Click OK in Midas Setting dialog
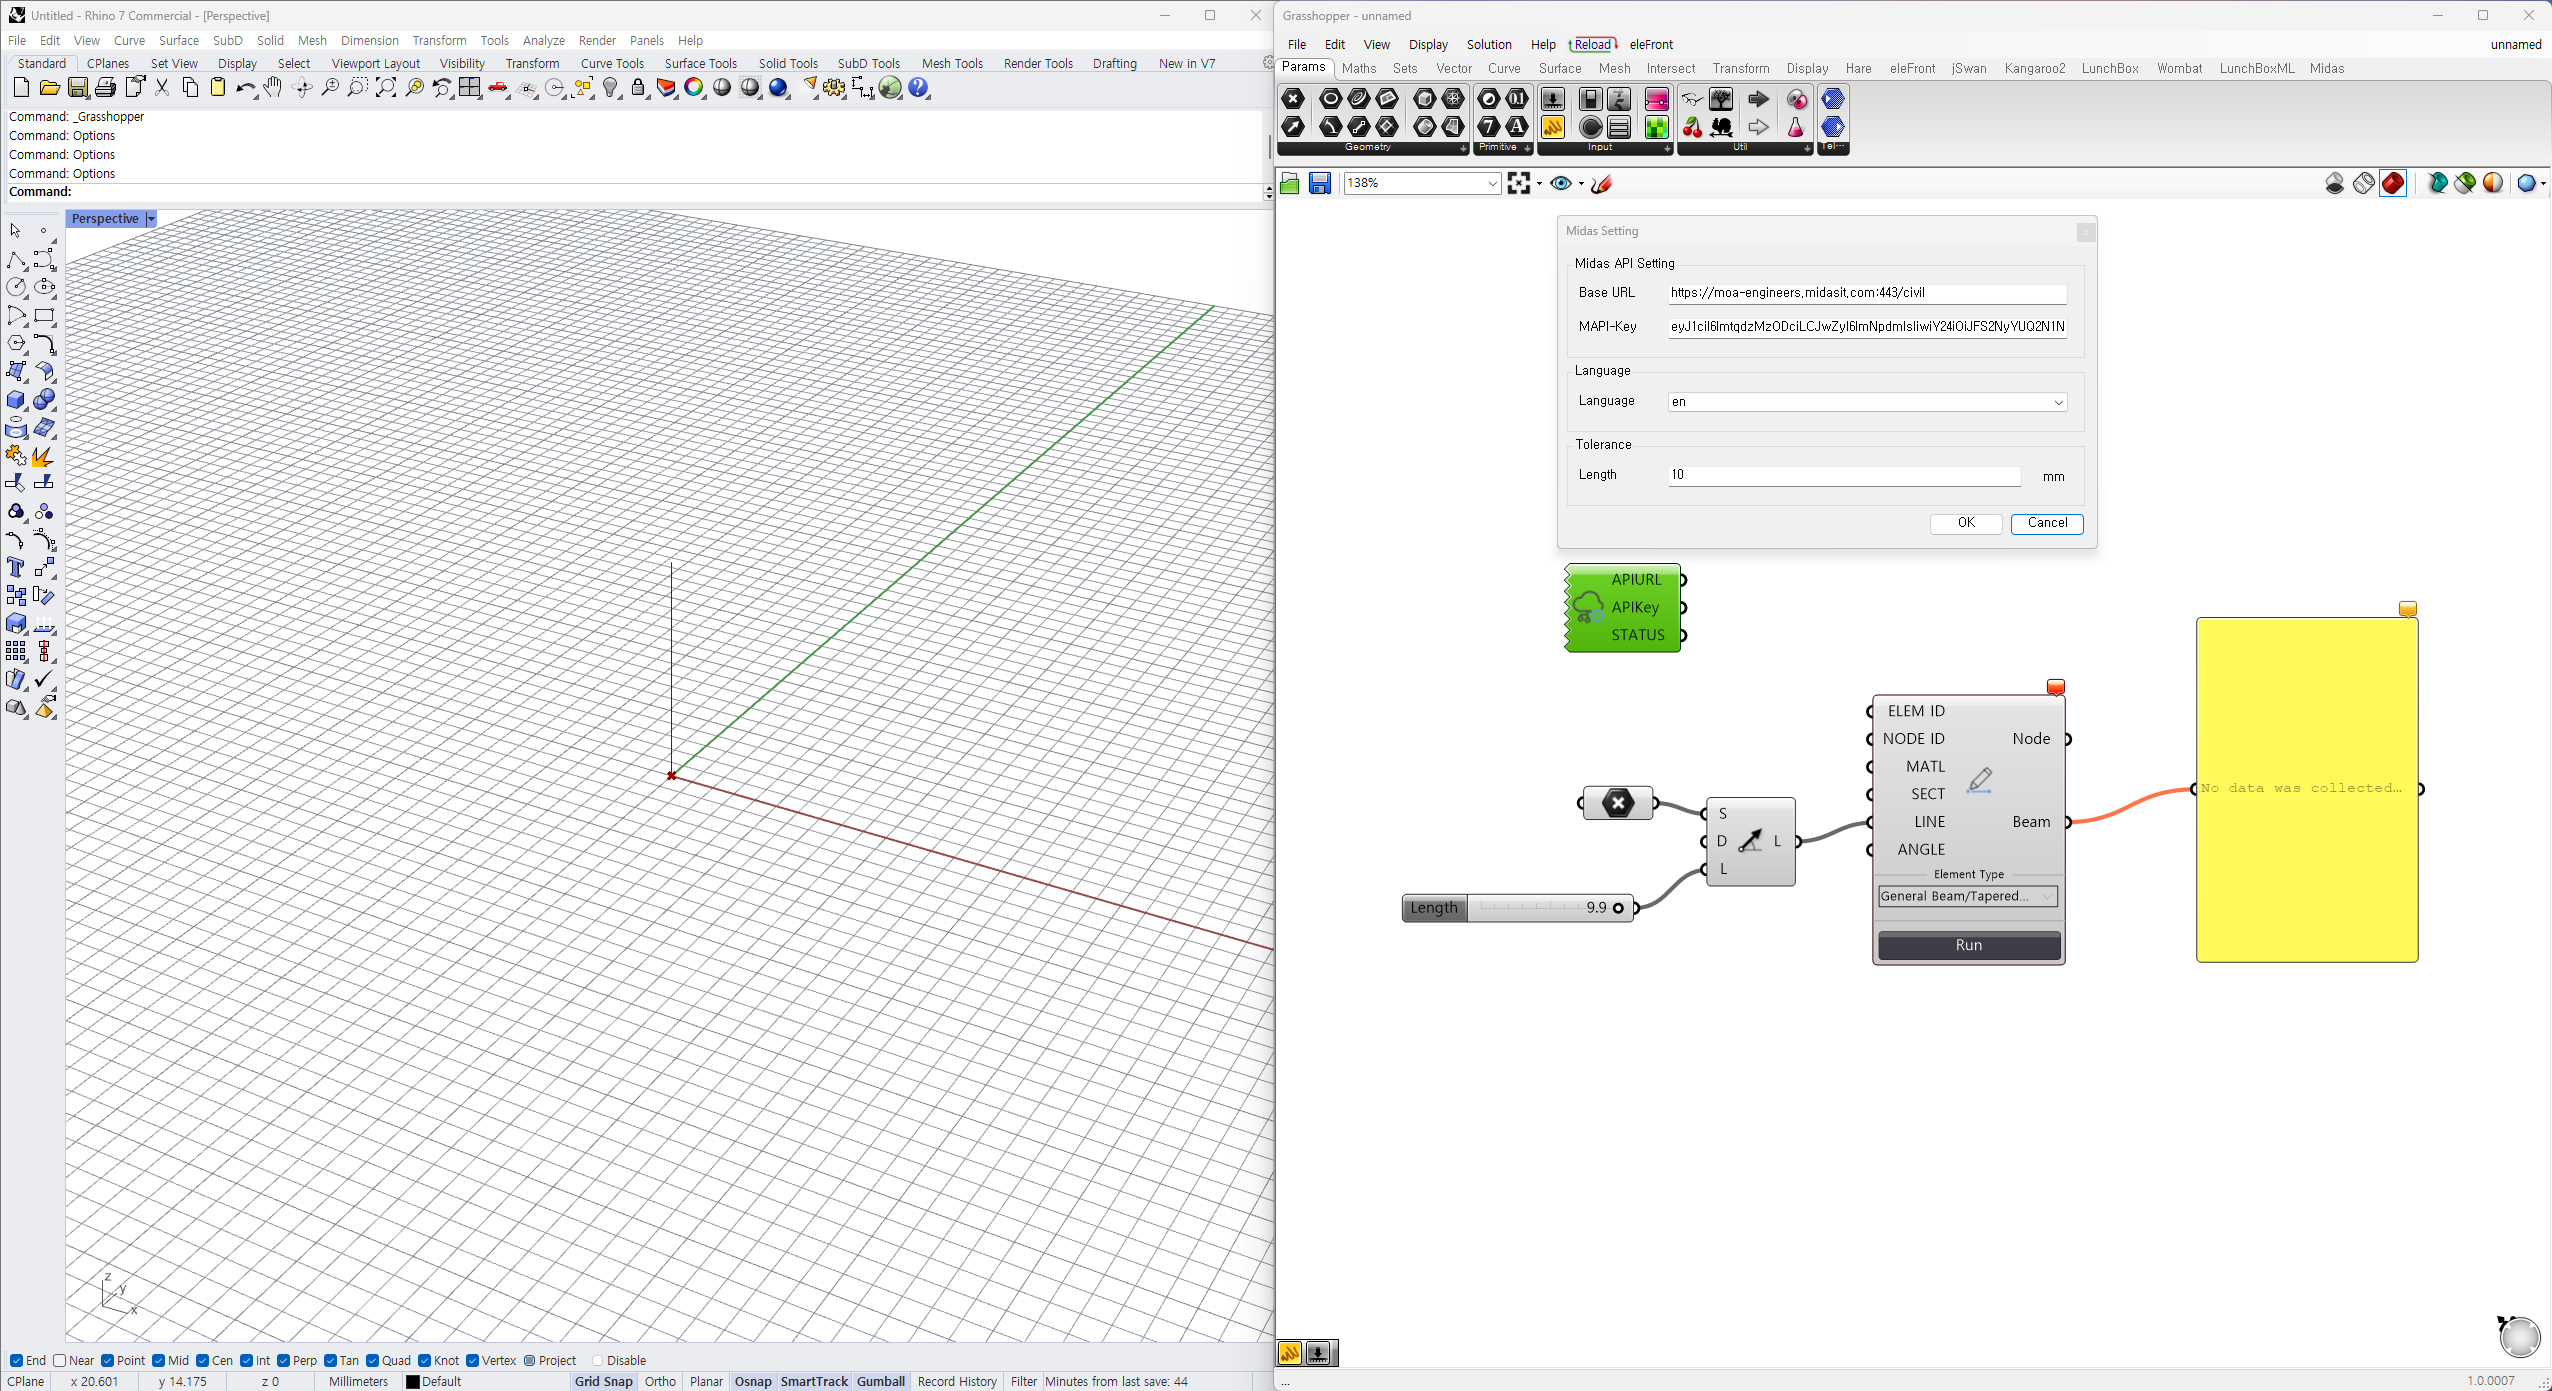 (x=1966, y=523)
